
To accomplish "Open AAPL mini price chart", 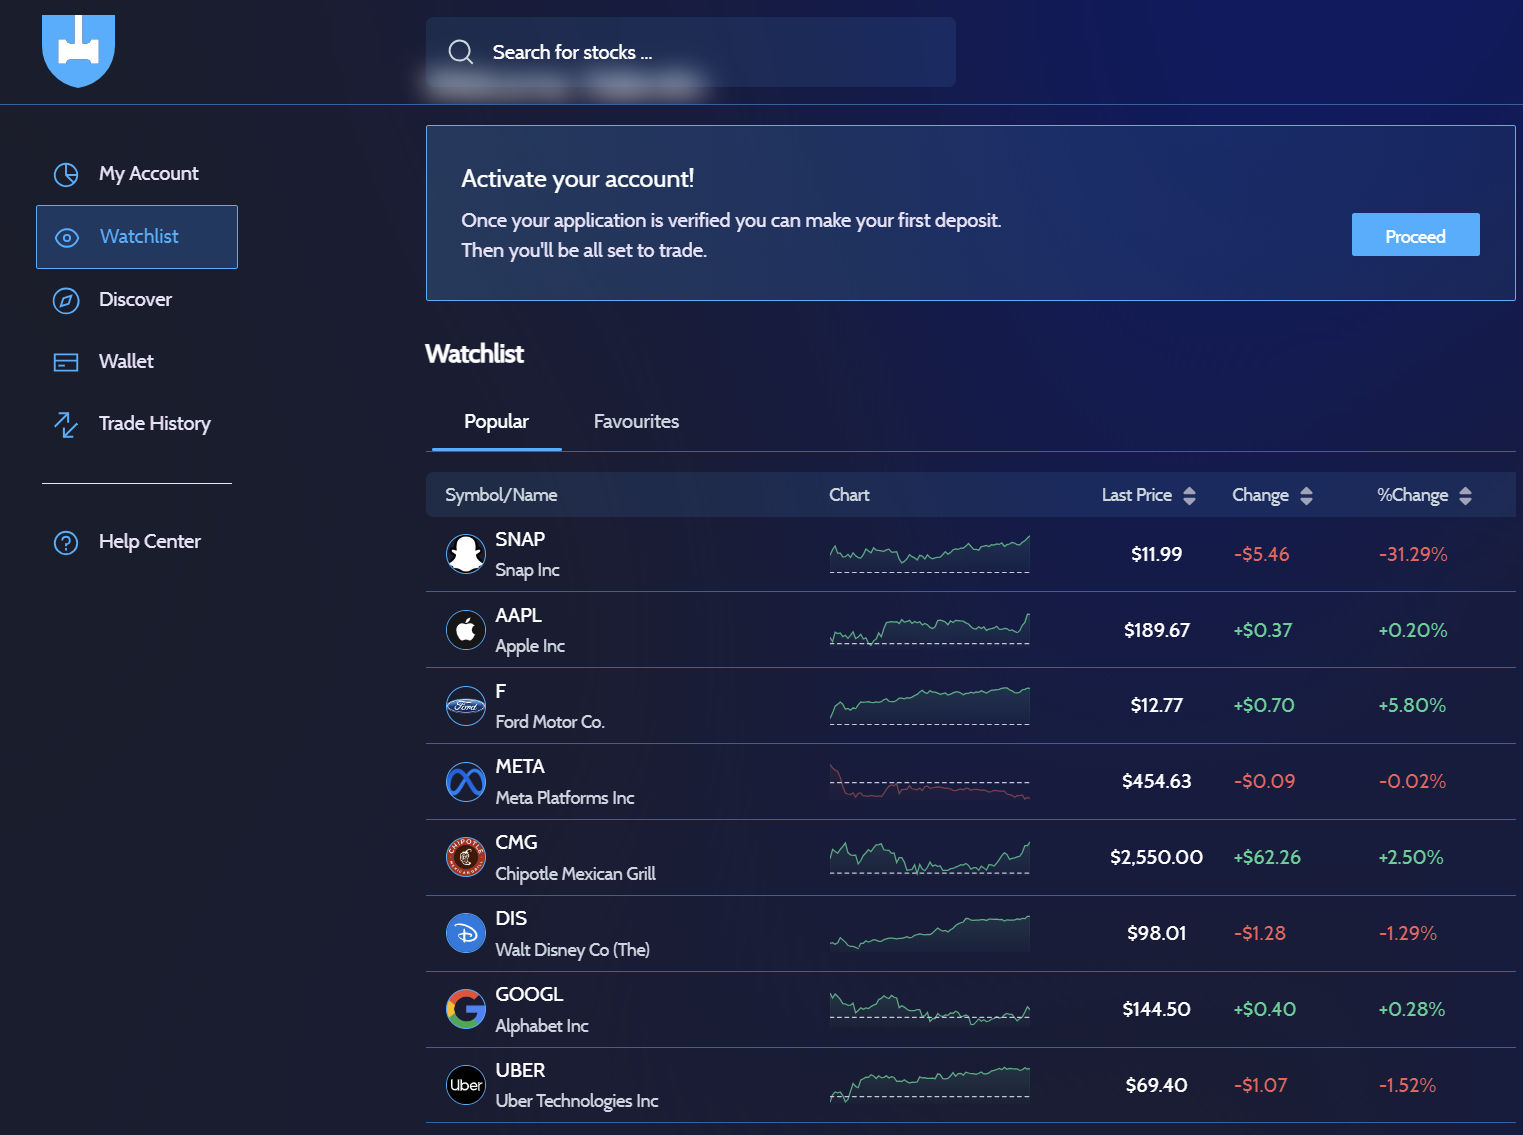I will [x=929, y=629].
